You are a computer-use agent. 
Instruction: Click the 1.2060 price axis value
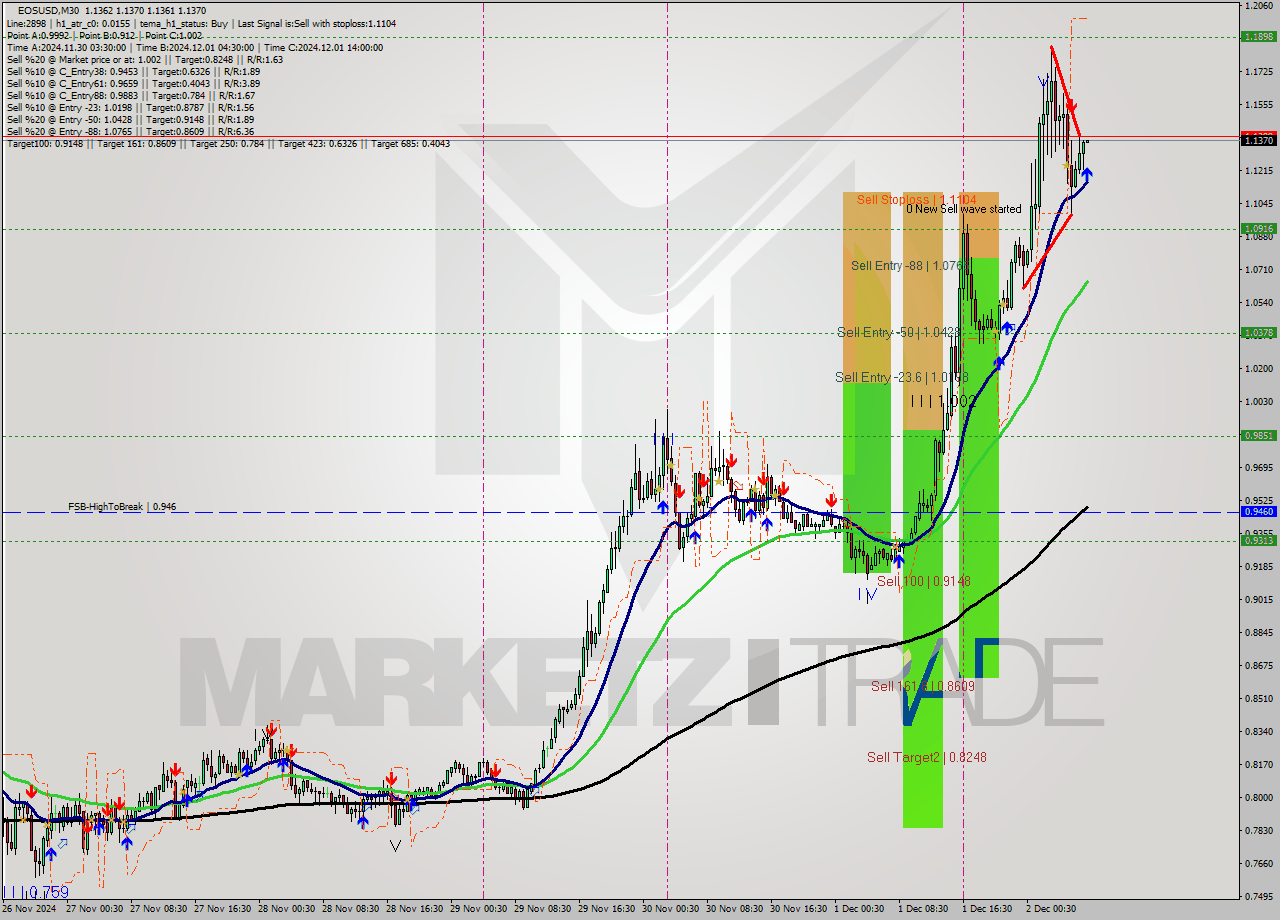coord(1258,6)
